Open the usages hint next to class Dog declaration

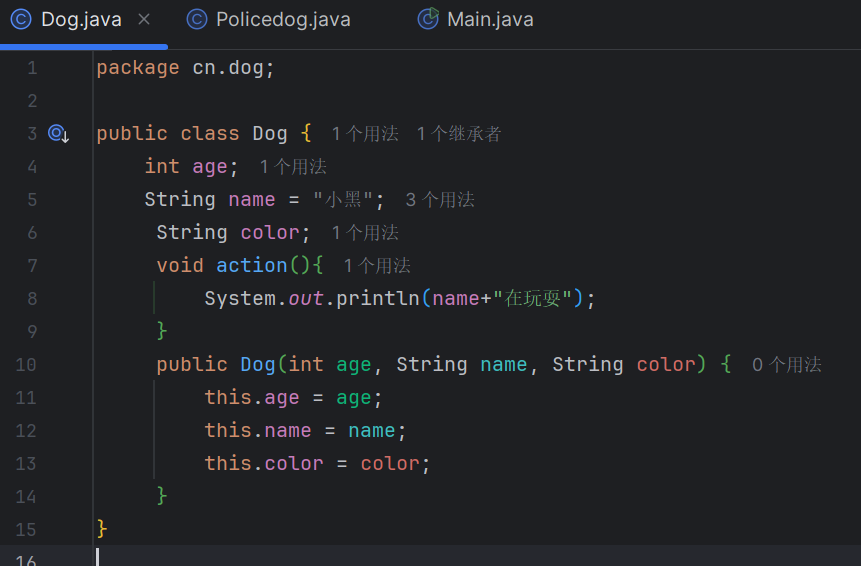[365, 134]
